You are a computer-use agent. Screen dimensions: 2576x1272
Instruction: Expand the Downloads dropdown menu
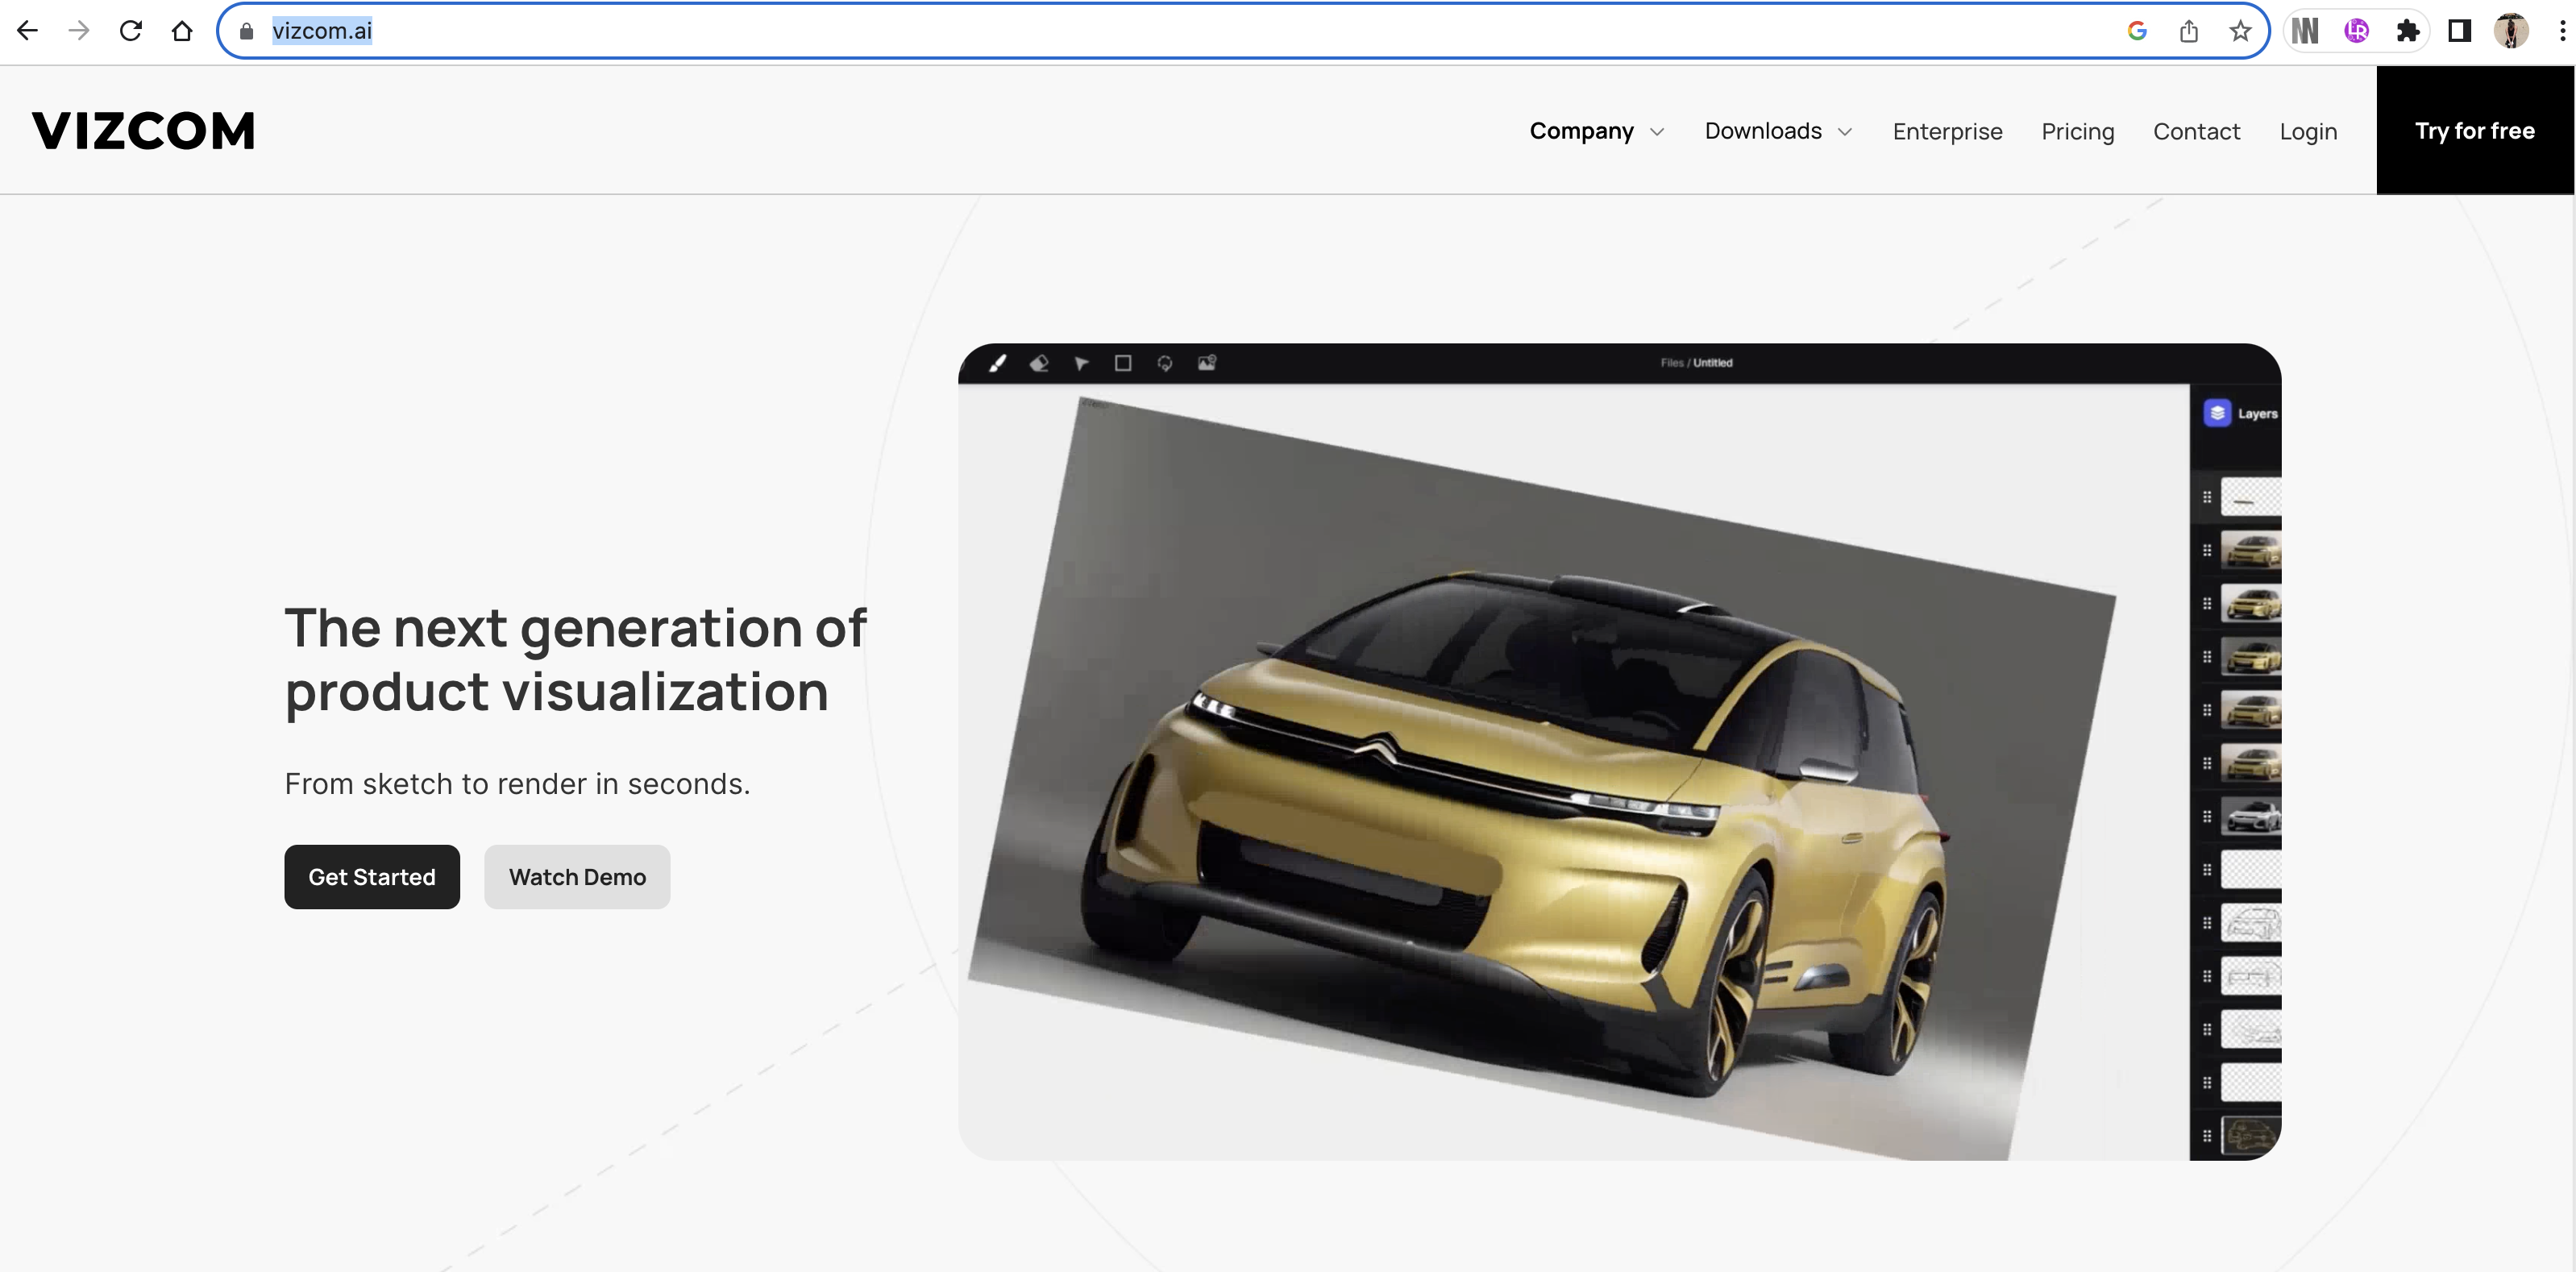[1778, 131]
